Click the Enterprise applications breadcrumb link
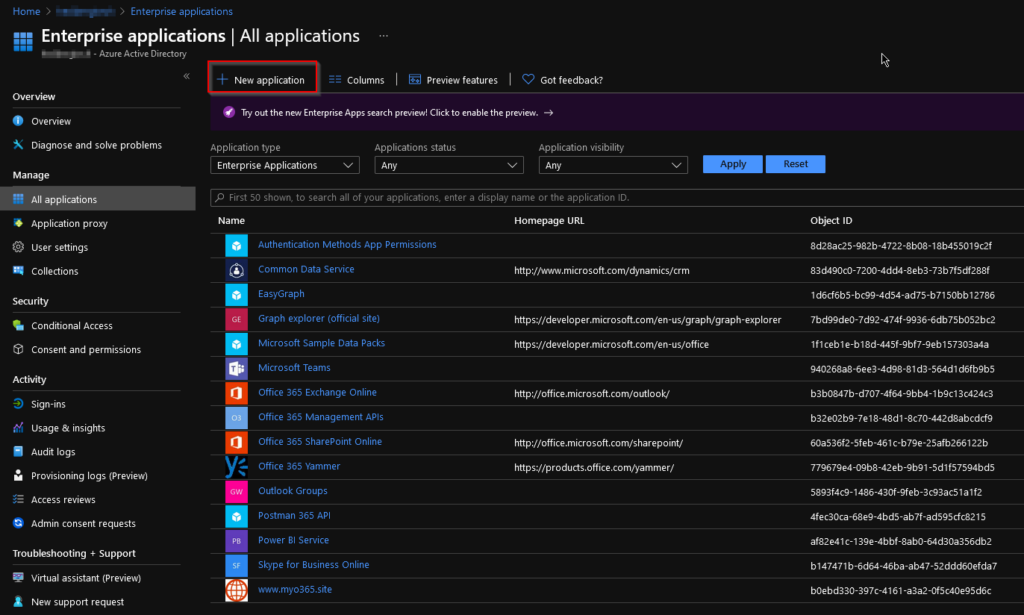Viewport: 1024px width, 615px height. tap(182, 11)
